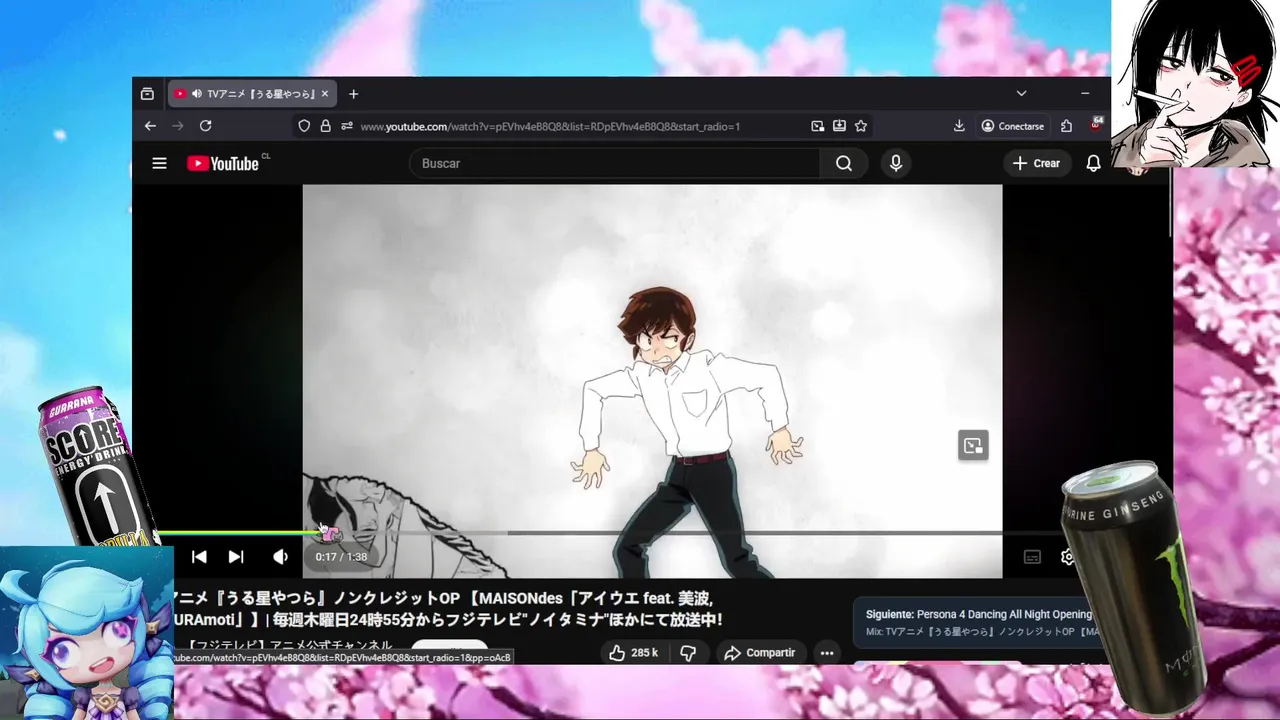Open the Crear menu button
Screen dimensions: 1280x720
click(x=1036, y=163)
